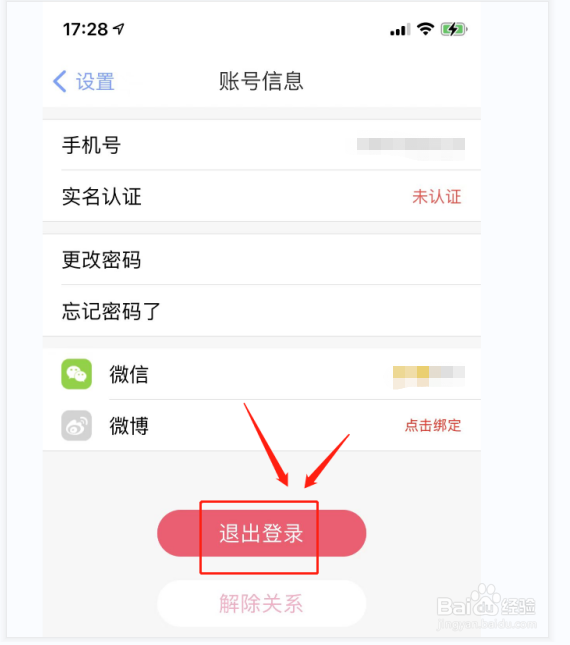Screen dimensions: 570x645
Task: Go back via the 设置 label
Action: pyautogui.click(x=95, y=81)
